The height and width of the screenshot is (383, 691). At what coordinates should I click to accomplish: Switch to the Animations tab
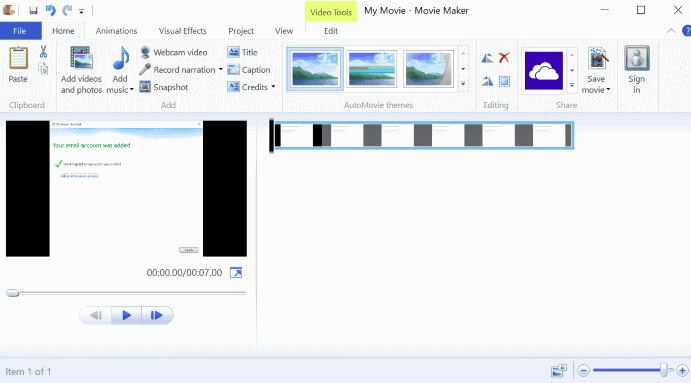pyautogui.click(x=116, y=31)
